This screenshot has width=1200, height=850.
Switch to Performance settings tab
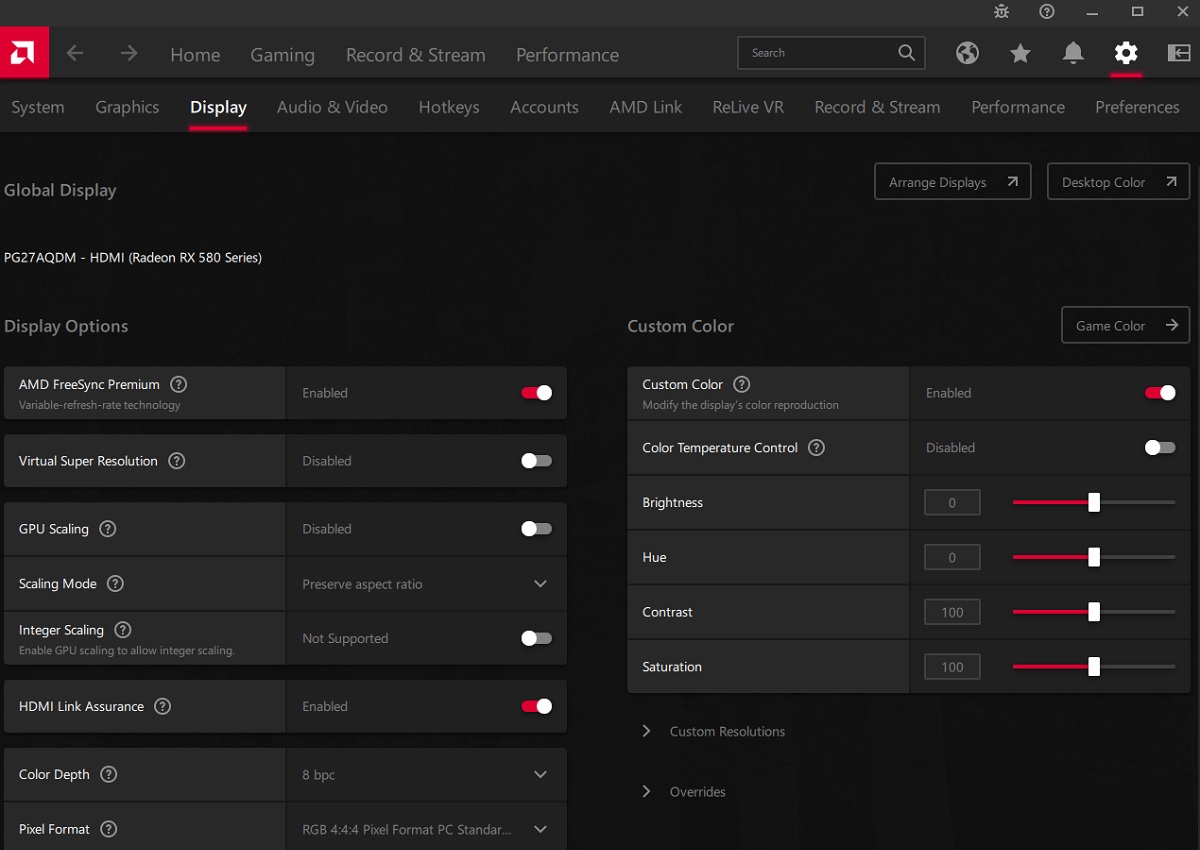1018,107
